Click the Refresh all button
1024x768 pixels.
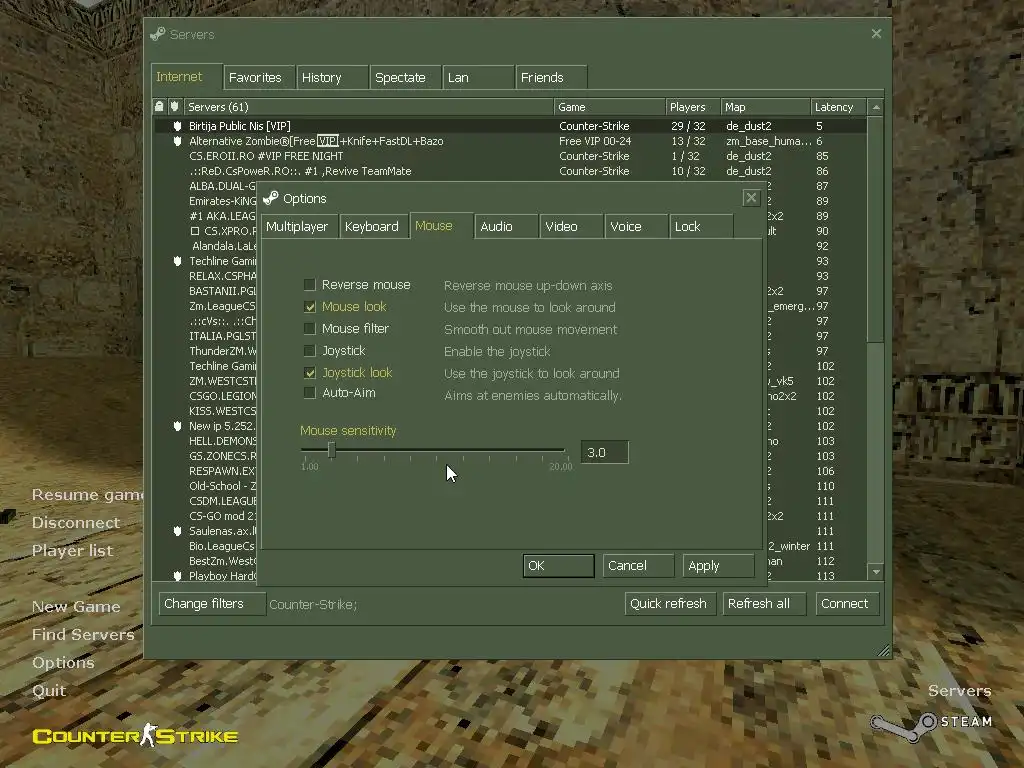763,603
